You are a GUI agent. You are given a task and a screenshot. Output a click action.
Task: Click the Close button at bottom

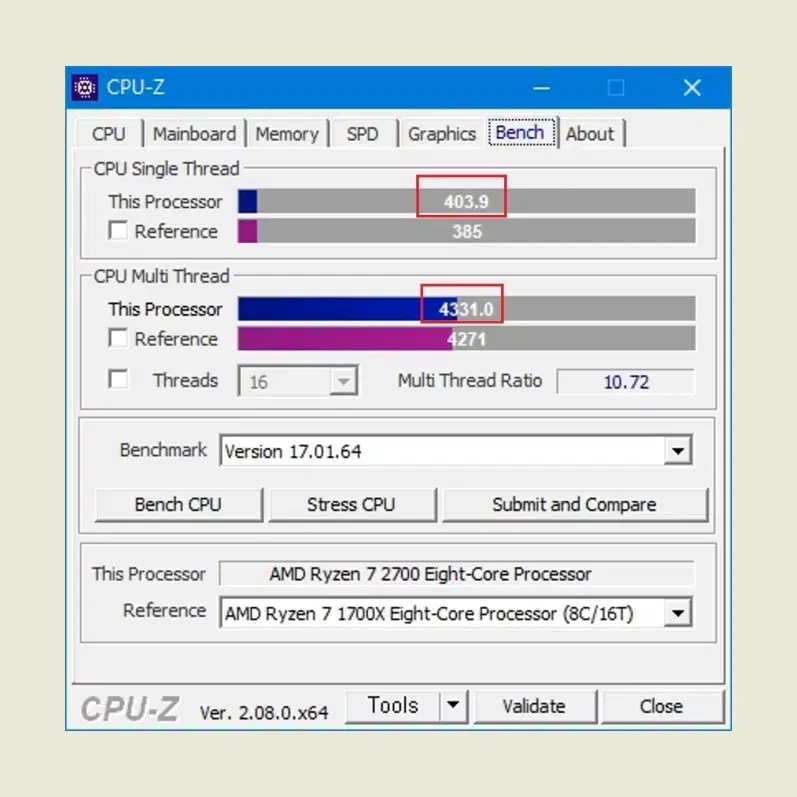click(662, 707)
